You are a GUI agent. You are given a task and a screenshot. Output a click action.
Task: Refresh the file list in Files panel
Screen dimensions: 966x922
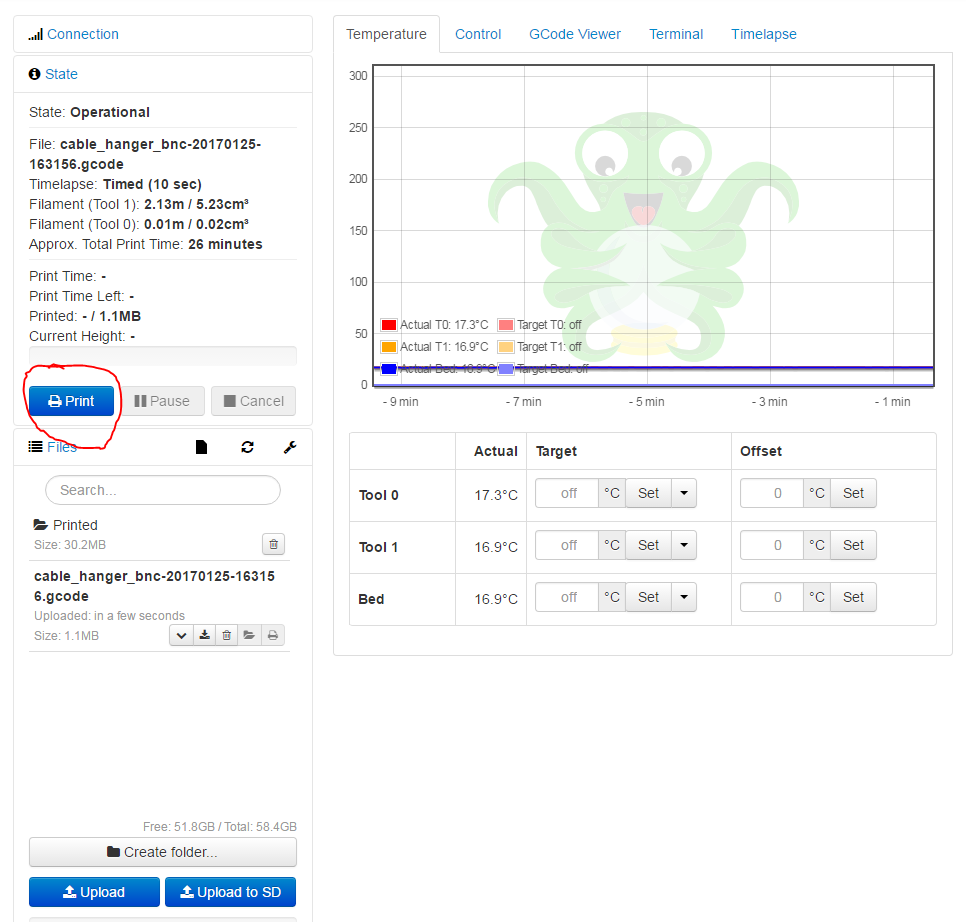[x=247, y=448]
